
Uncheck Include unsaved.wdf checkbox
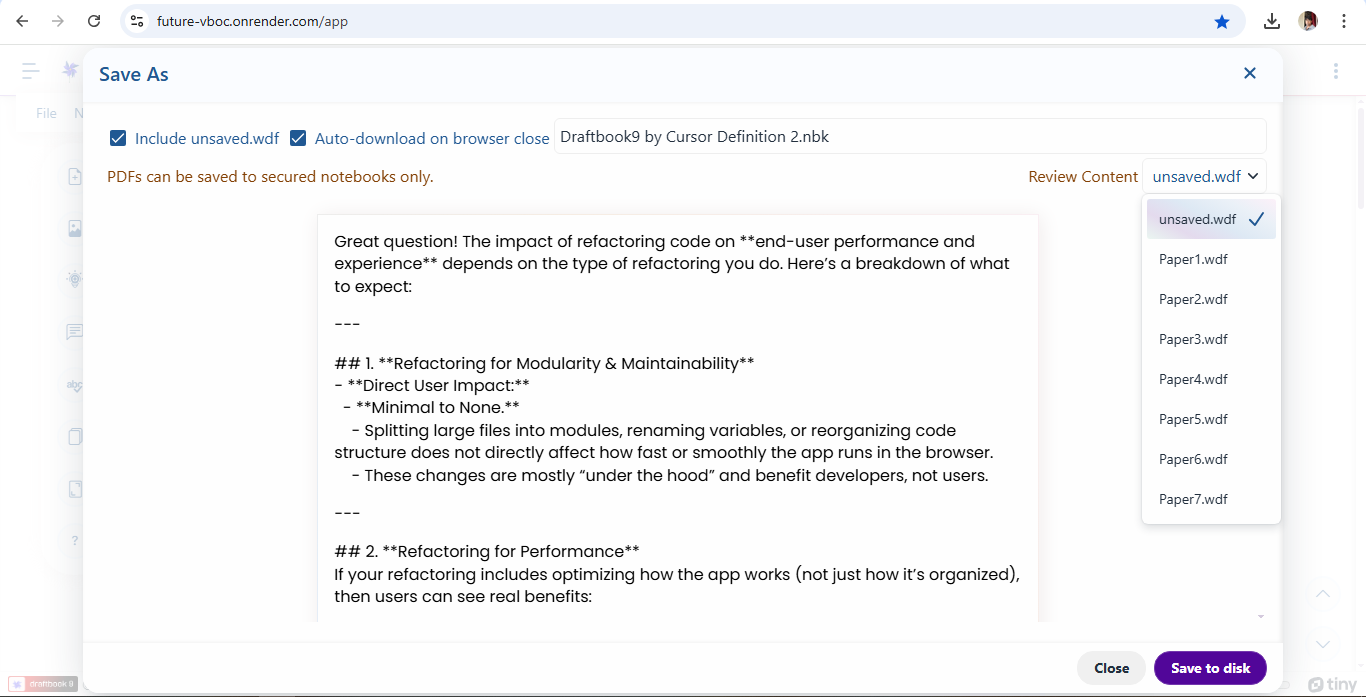pyautogui.click(x=118, y=138)
